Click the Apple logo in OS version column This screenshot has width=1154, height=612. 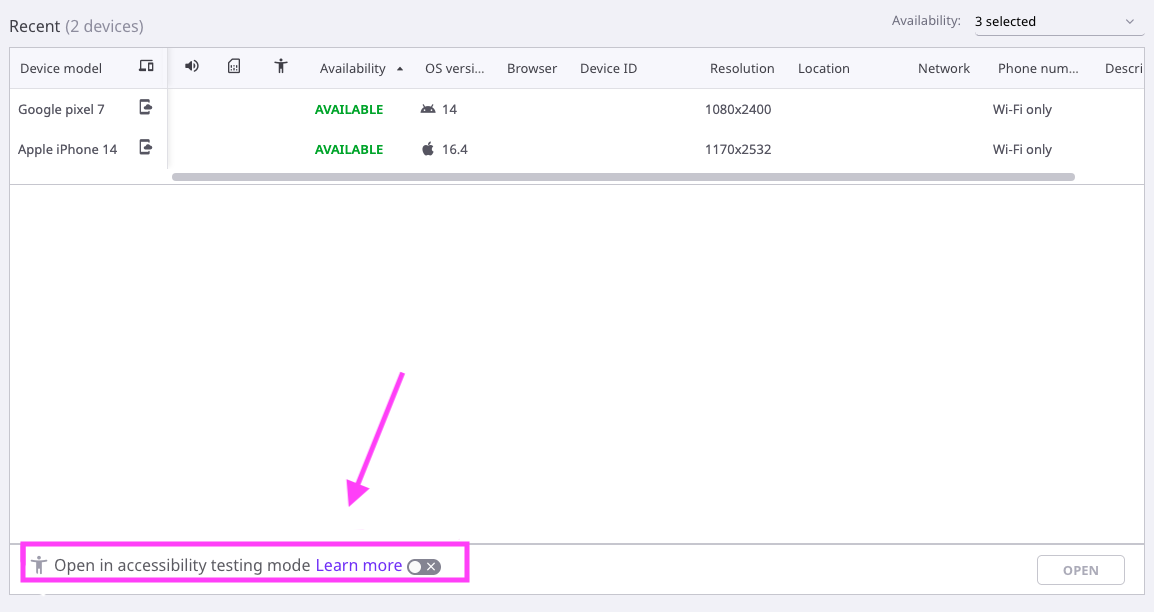pos(428,149)
